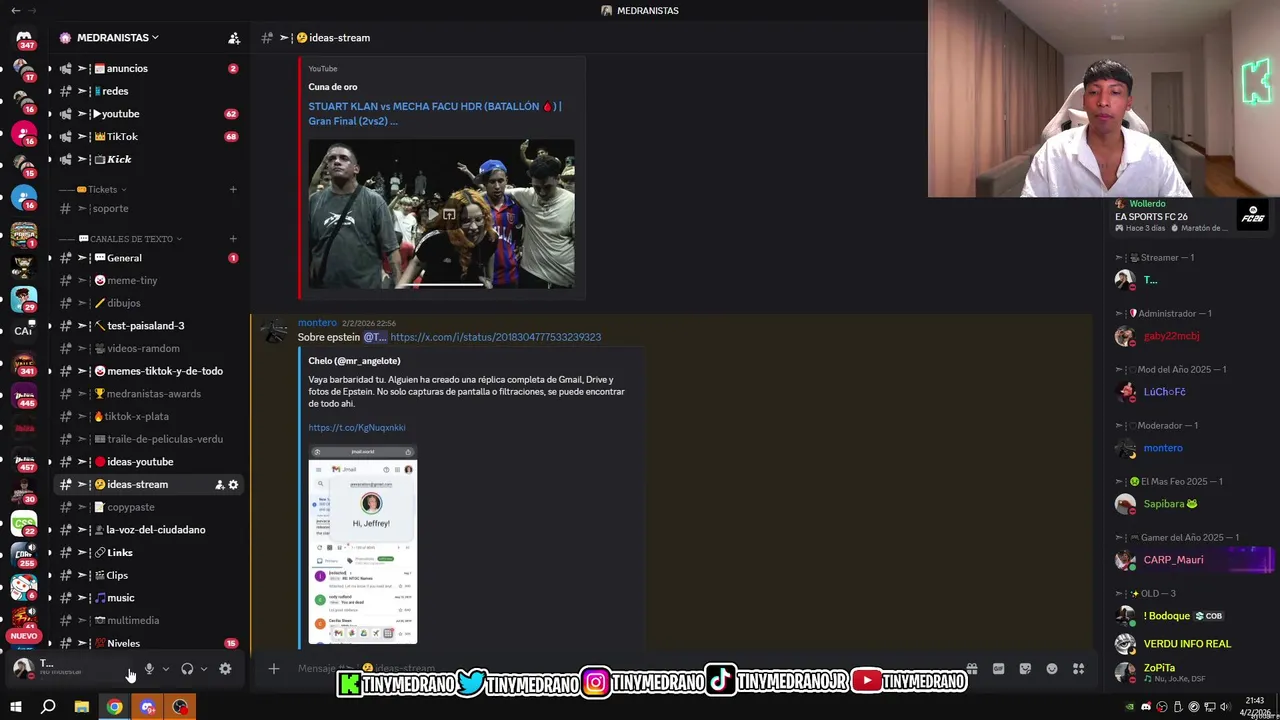Switch to OBS Studio taskbar icon
1280x720 pixels.
180,707
